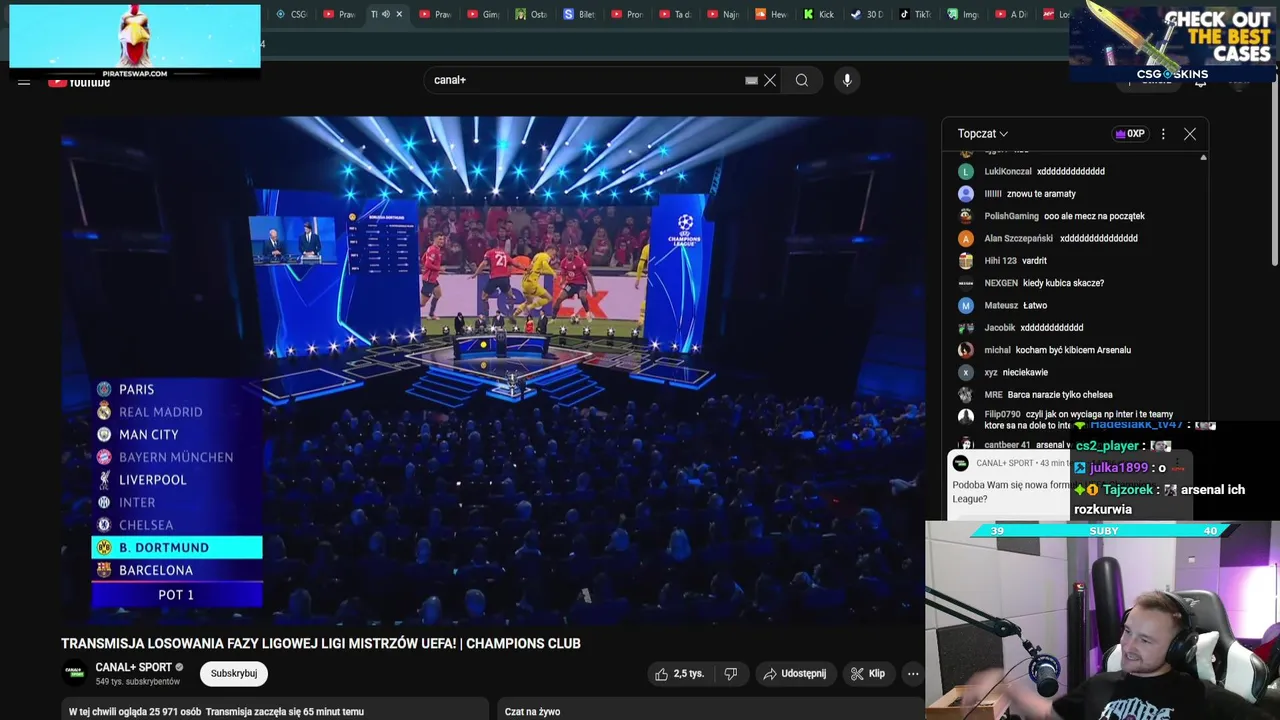Select BARCELONA in Pot 1 list
Image resolution: width=1280 pixels, height=720 pixels.
(x=177, y=570)
